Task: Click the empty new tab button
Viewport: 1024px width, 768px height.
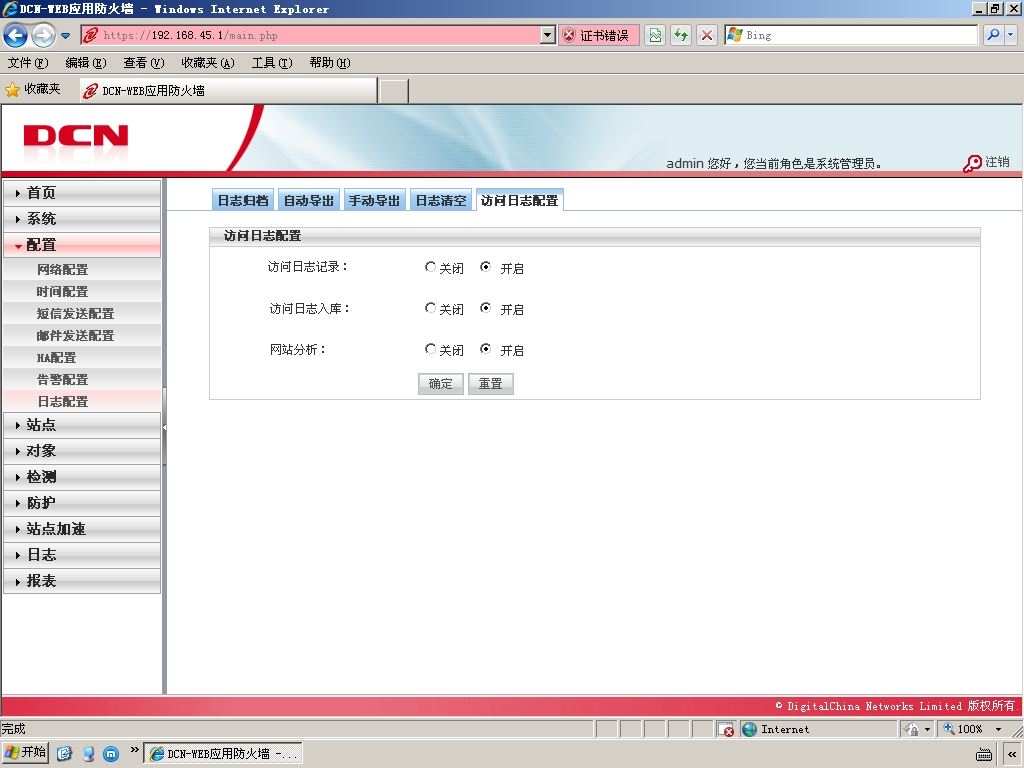Action: click(394, 91)
